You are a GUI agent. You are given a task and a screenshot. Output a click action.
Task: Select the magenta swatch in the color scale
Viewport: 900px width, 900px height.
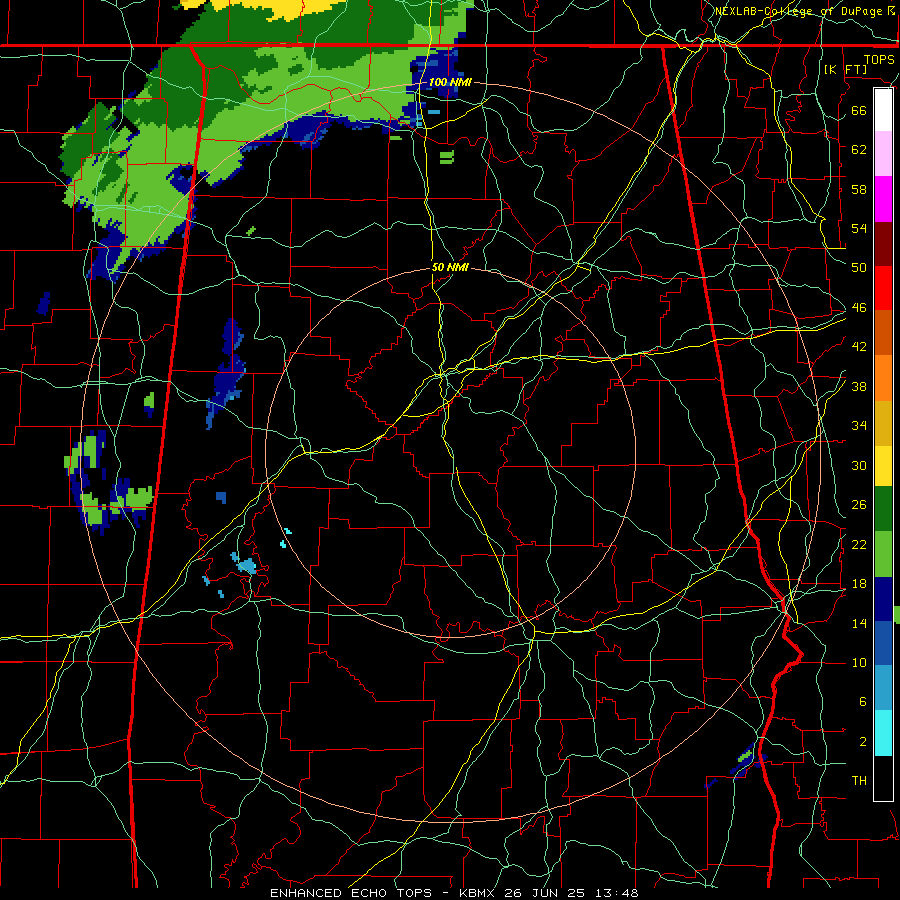click(883, 199)
